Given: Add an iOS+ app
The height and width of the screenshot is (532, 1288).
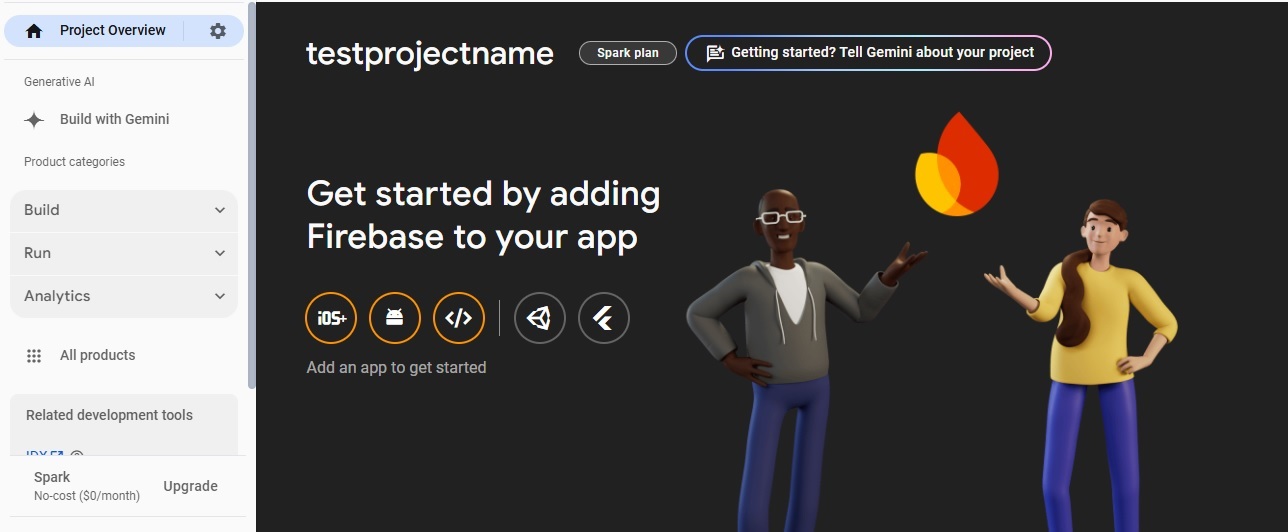Looking at the screenshot, I should click(331, 318).
